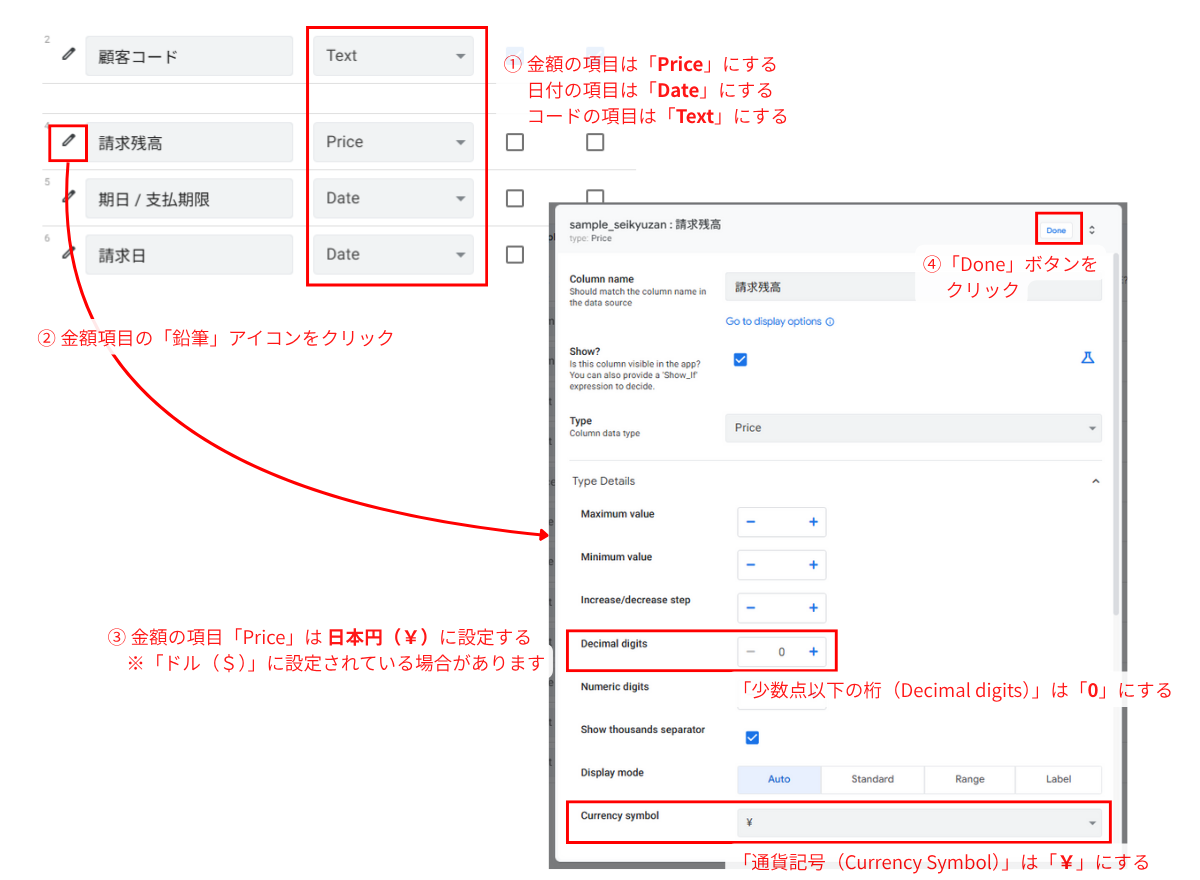1200x880 pixels.
Task: Click the plus icon for Maximum value
Action: tap(812, 522)
